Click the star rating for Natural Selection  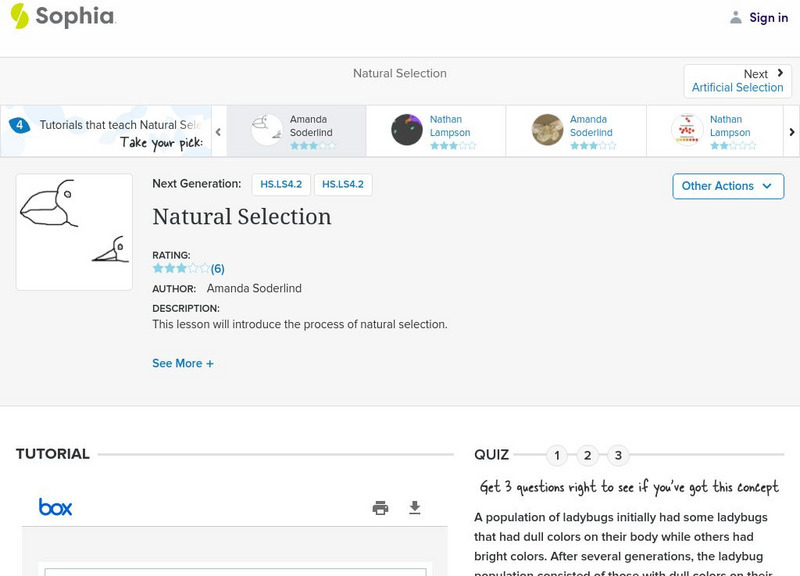[x=181, y=269]
